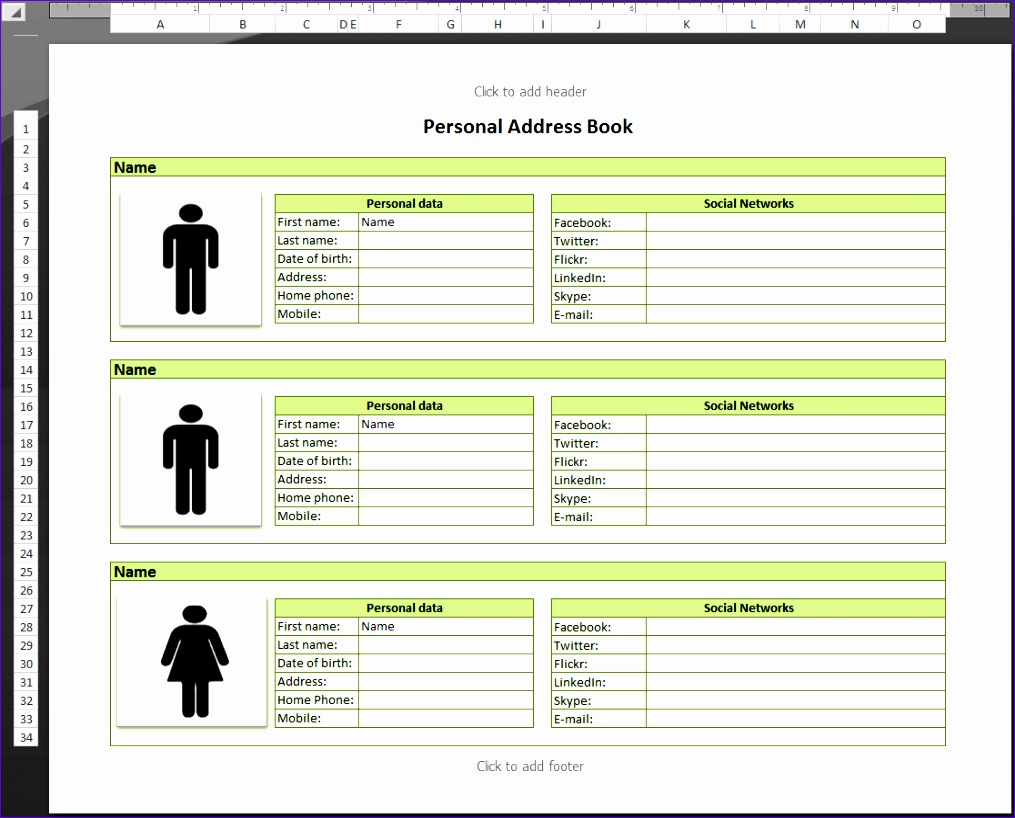Select the male silhouette image in second card
The image size is (1015, 818).
[x=190, y=462]
